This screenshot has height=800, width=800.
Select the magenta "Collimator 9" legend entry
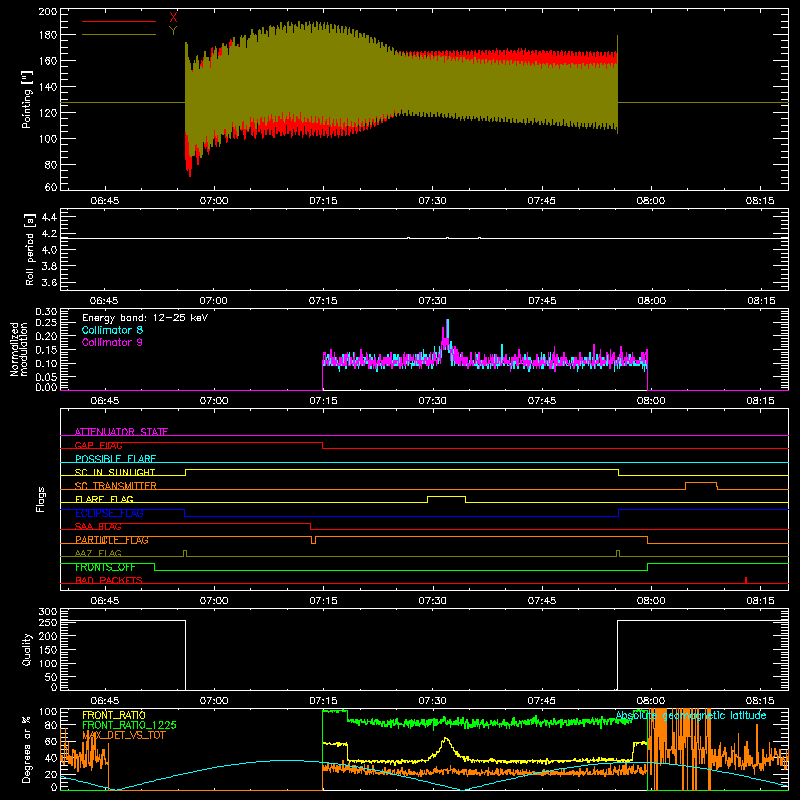(112, 342)
